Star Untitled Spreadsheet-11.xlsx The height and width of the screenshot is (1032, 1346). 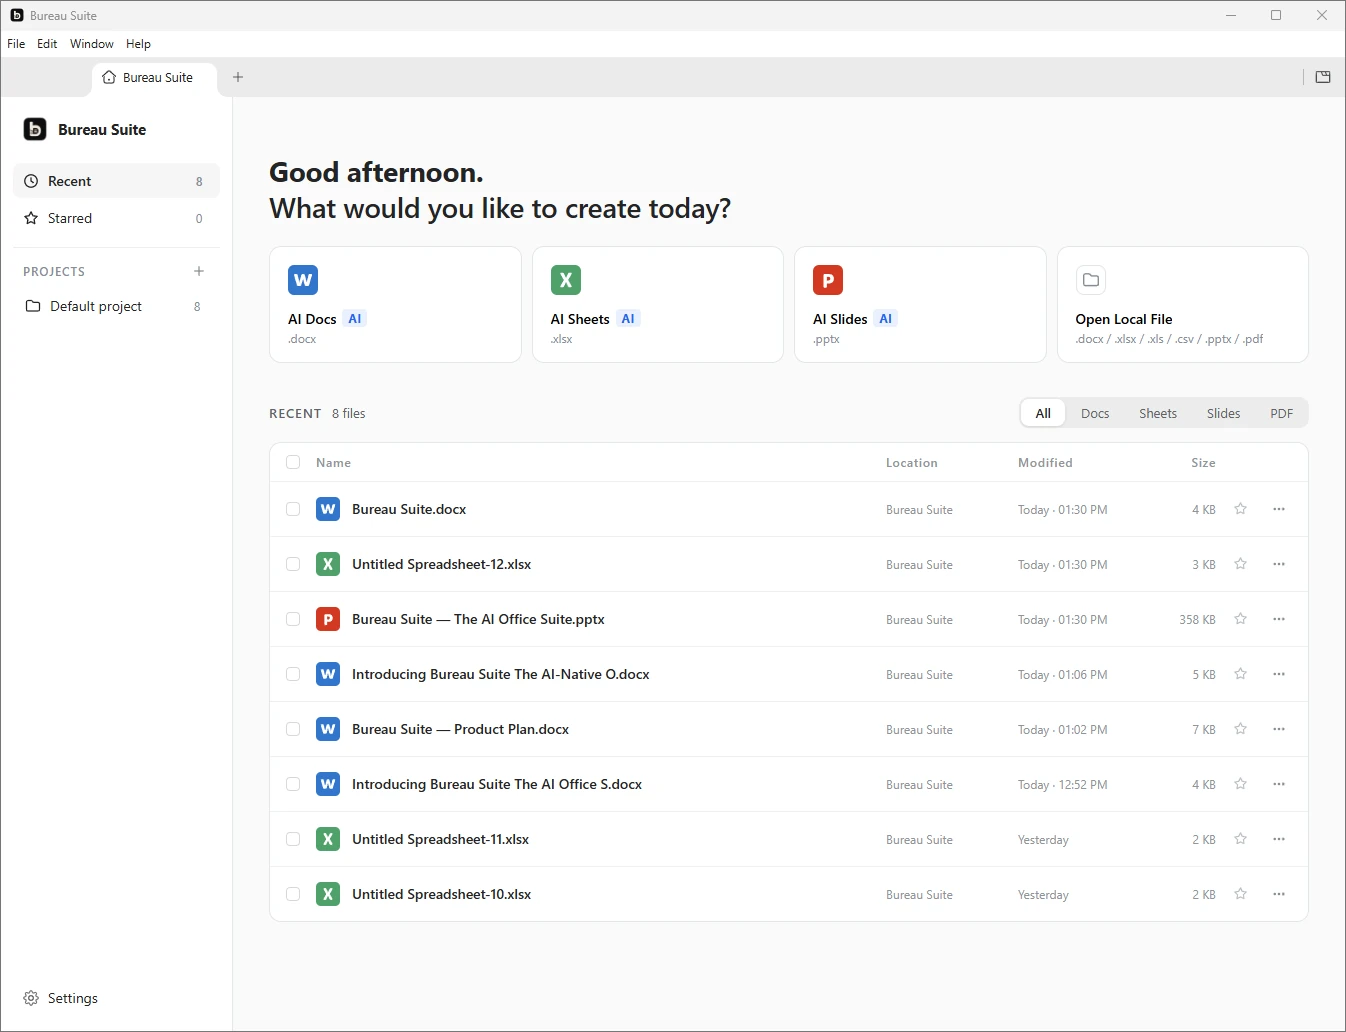pos(1240,839)
